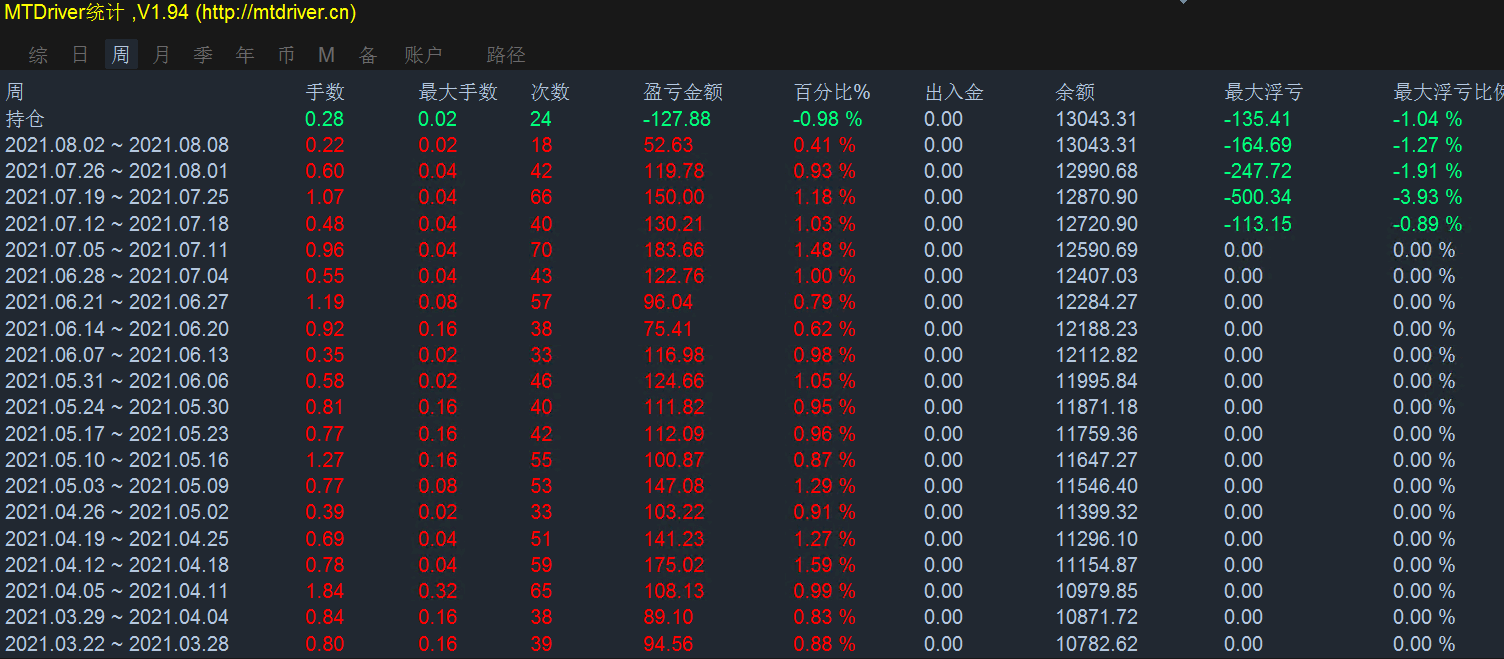Click the 手数 column header
The height and width of the screenshot is (659, 1504).
tap(325, 93)
